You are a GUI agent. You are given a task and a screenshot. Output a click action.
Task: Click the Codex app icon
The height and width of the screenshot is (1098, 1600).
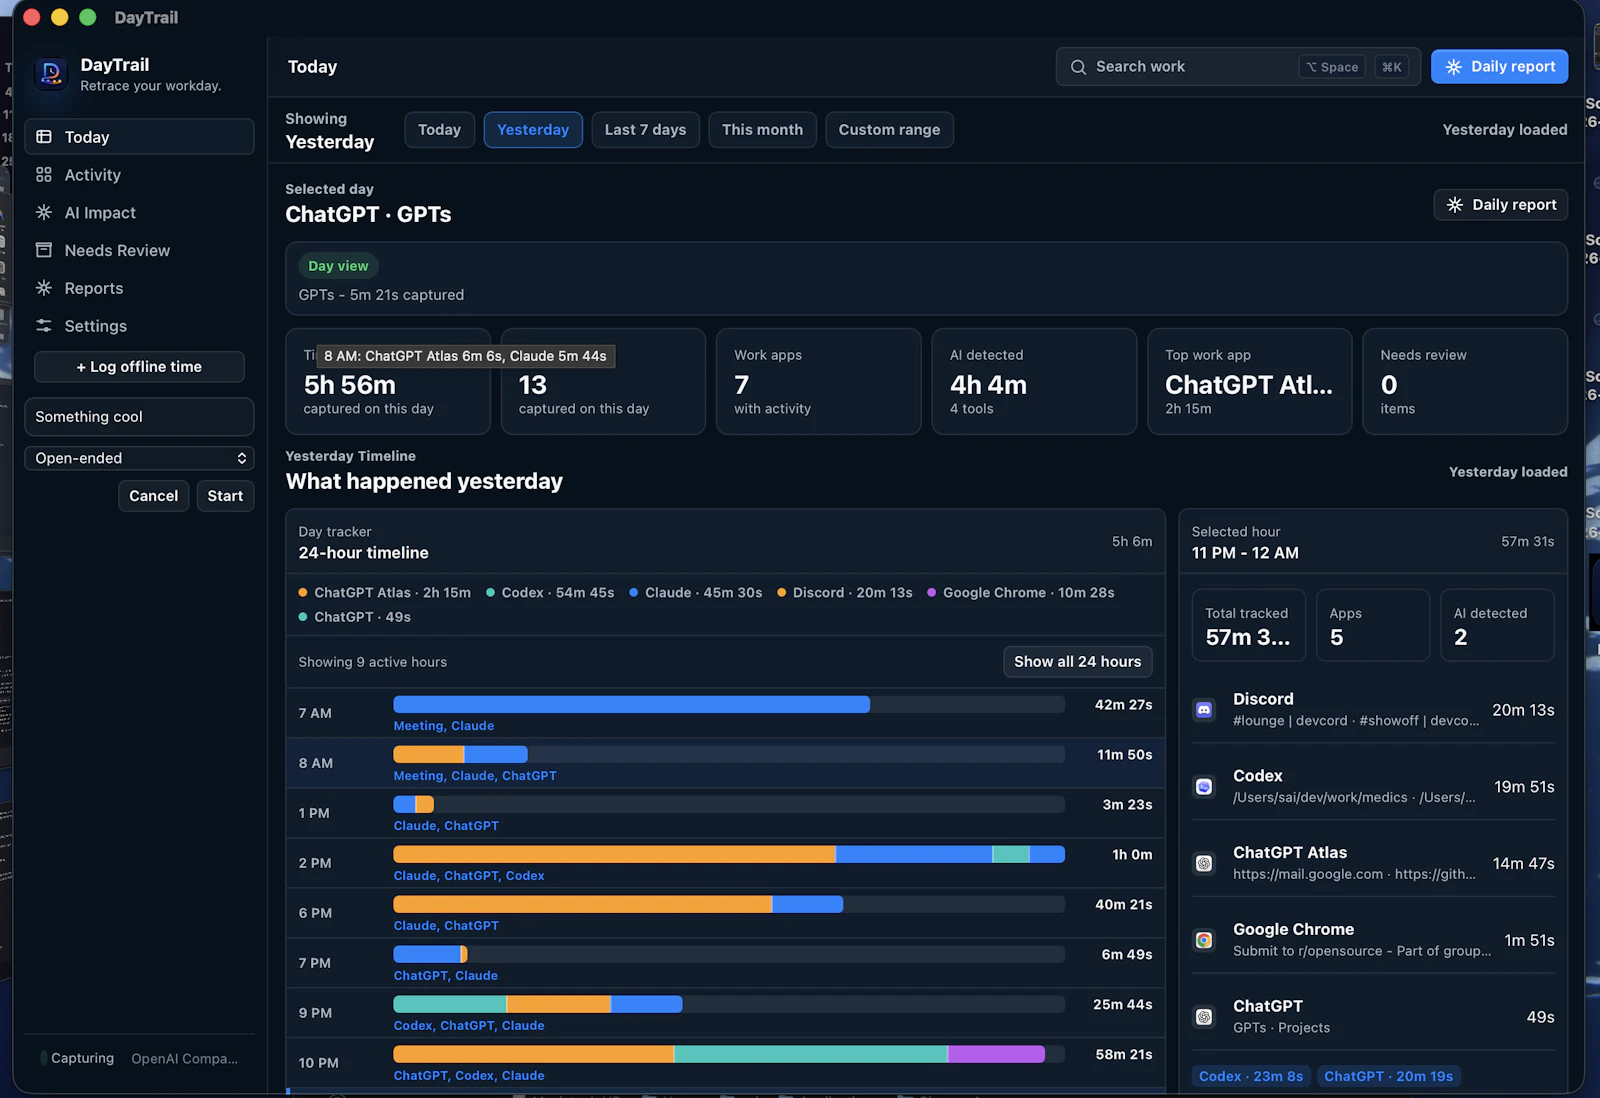[1204, 787]
